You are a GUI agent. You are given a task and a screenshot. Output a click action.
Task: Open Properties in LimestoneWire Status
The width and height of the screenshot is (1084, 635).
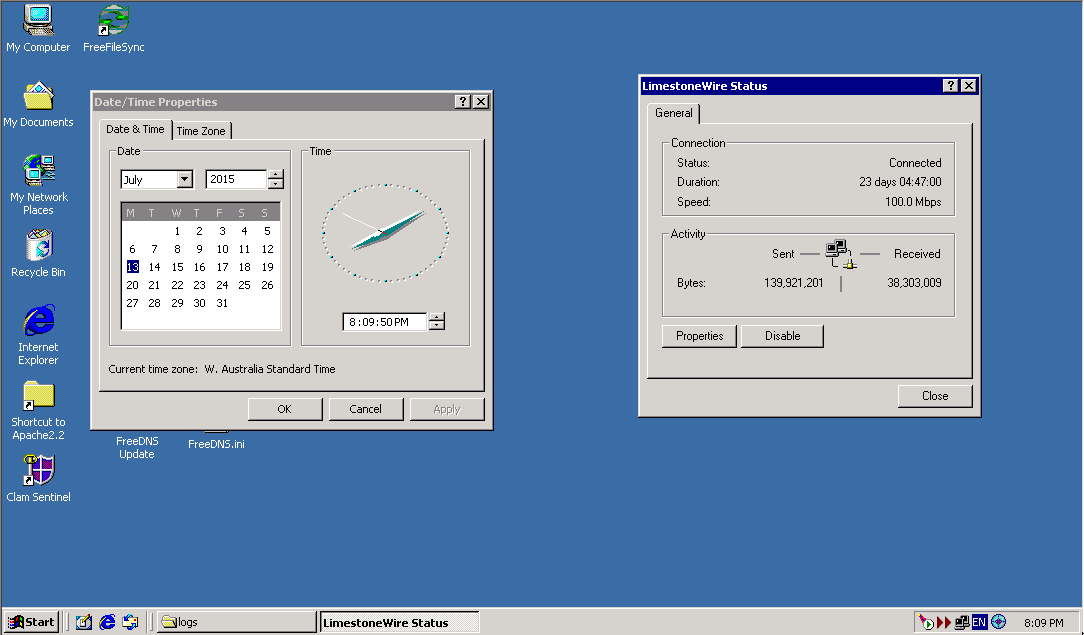click(700, 336)
